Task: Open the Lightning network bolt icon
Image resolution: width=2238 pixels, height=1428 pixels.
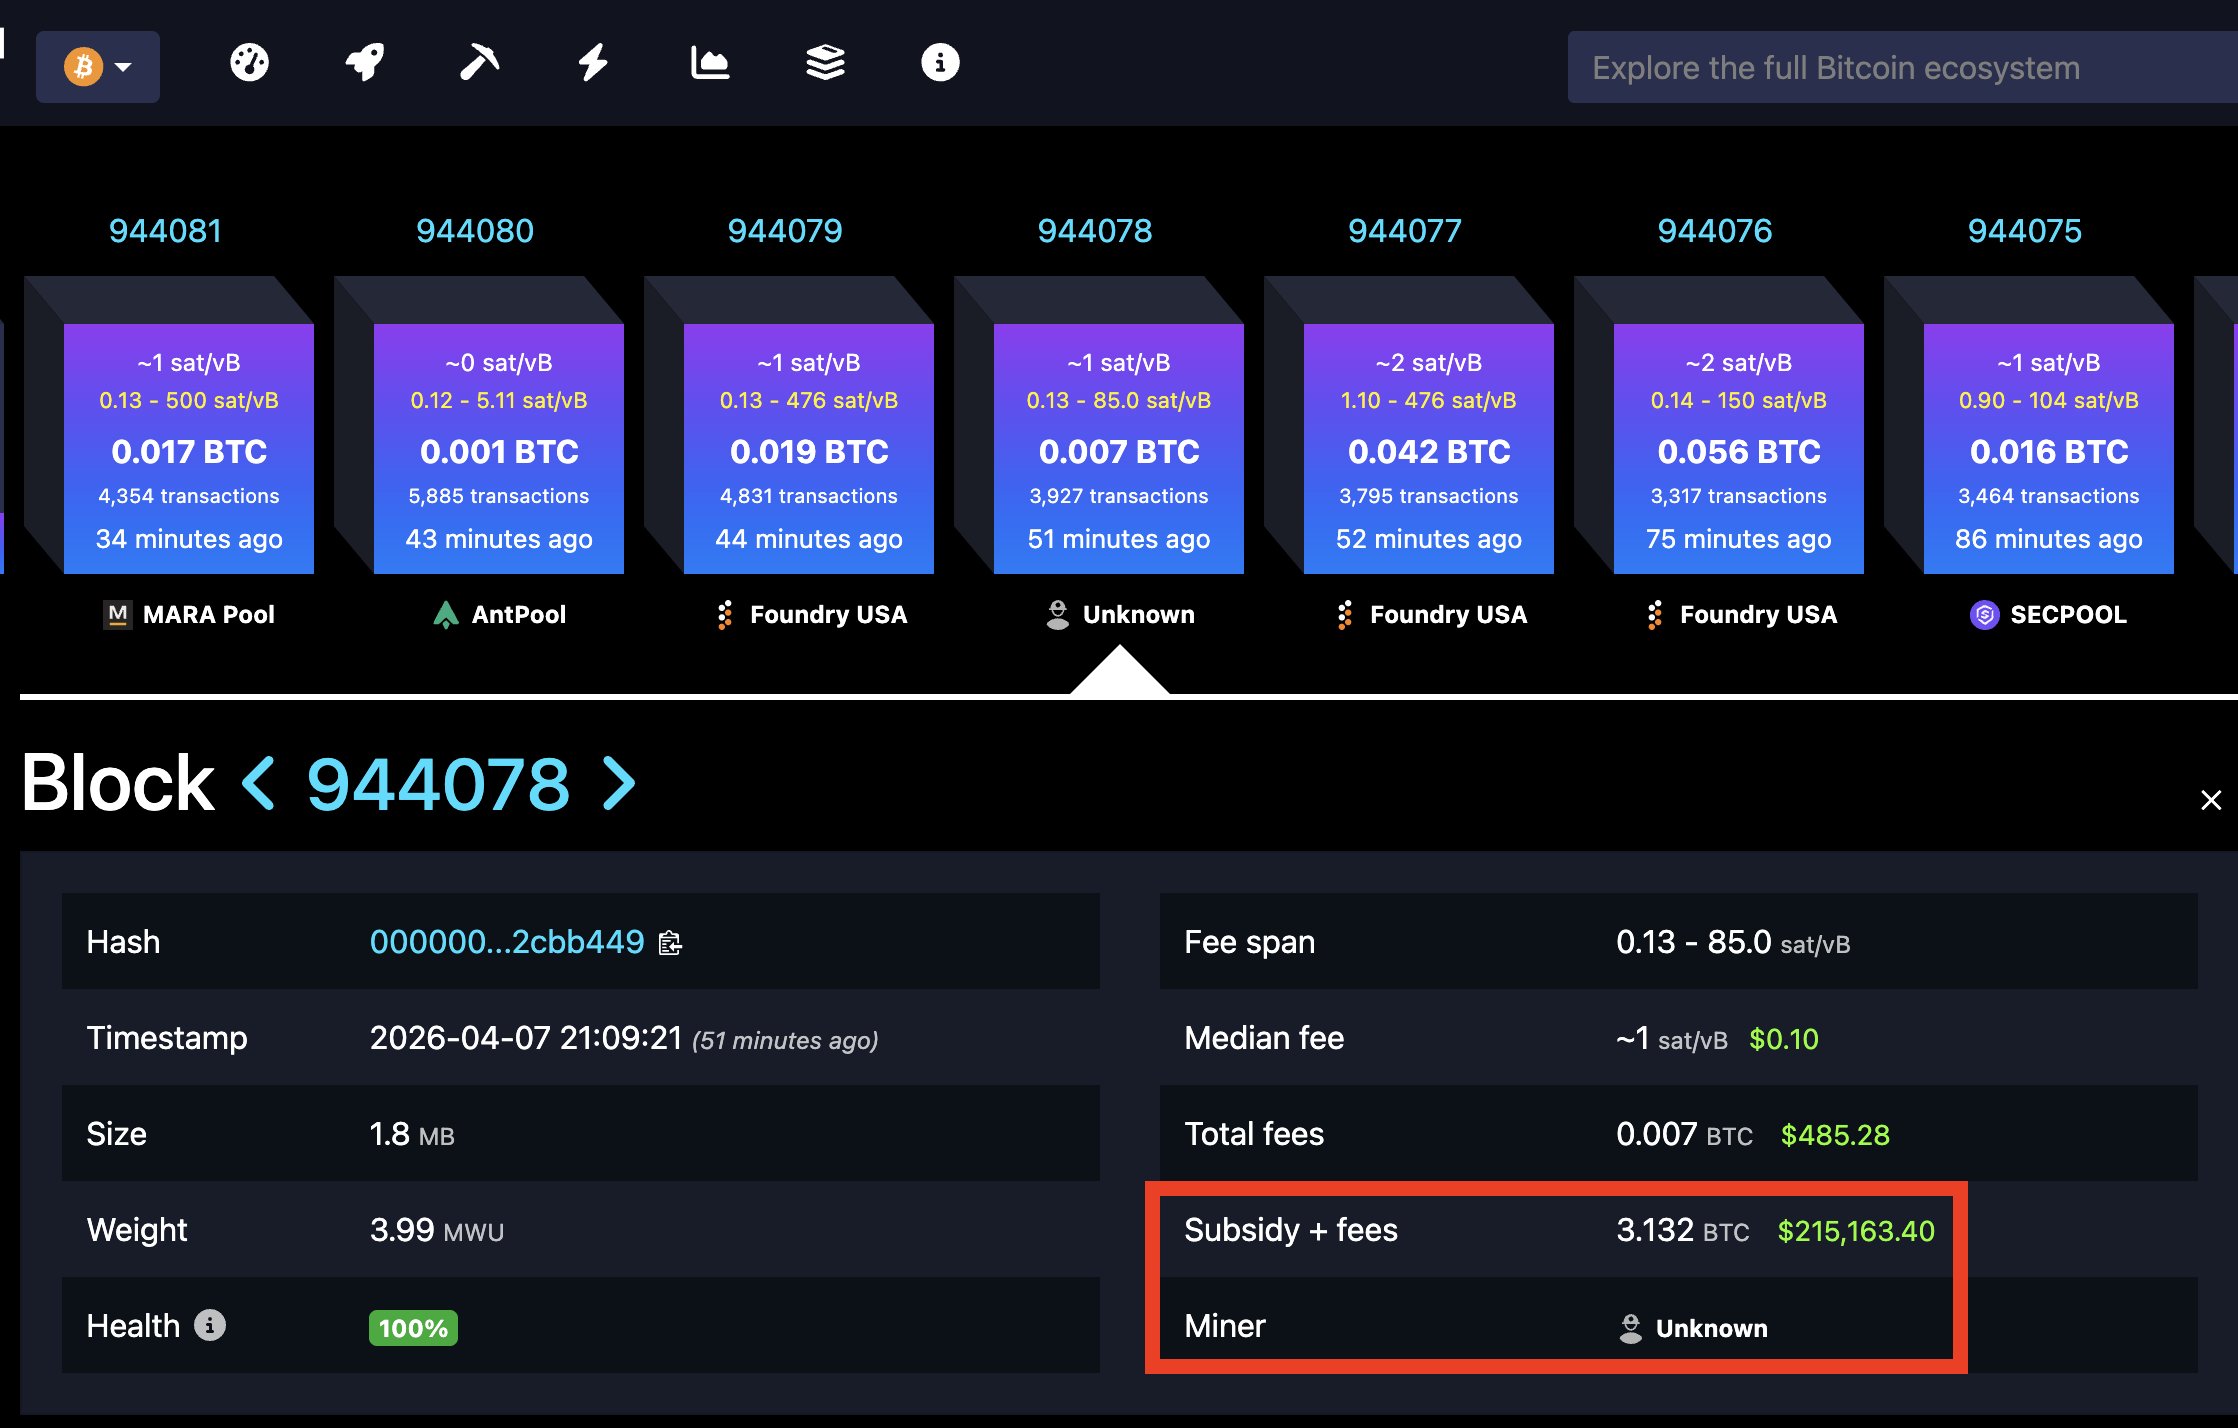Action: (x=594, y=63)
